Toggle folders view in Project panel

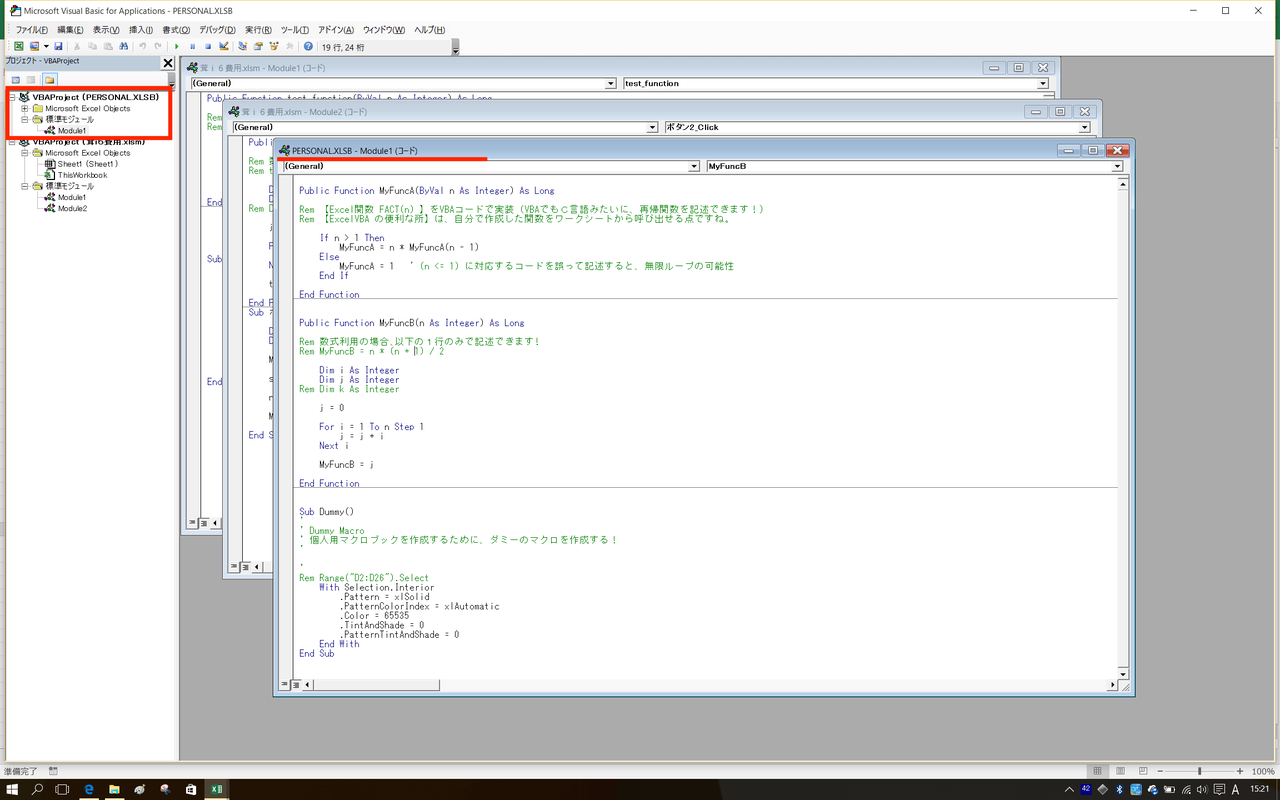[x=48, y=79]
